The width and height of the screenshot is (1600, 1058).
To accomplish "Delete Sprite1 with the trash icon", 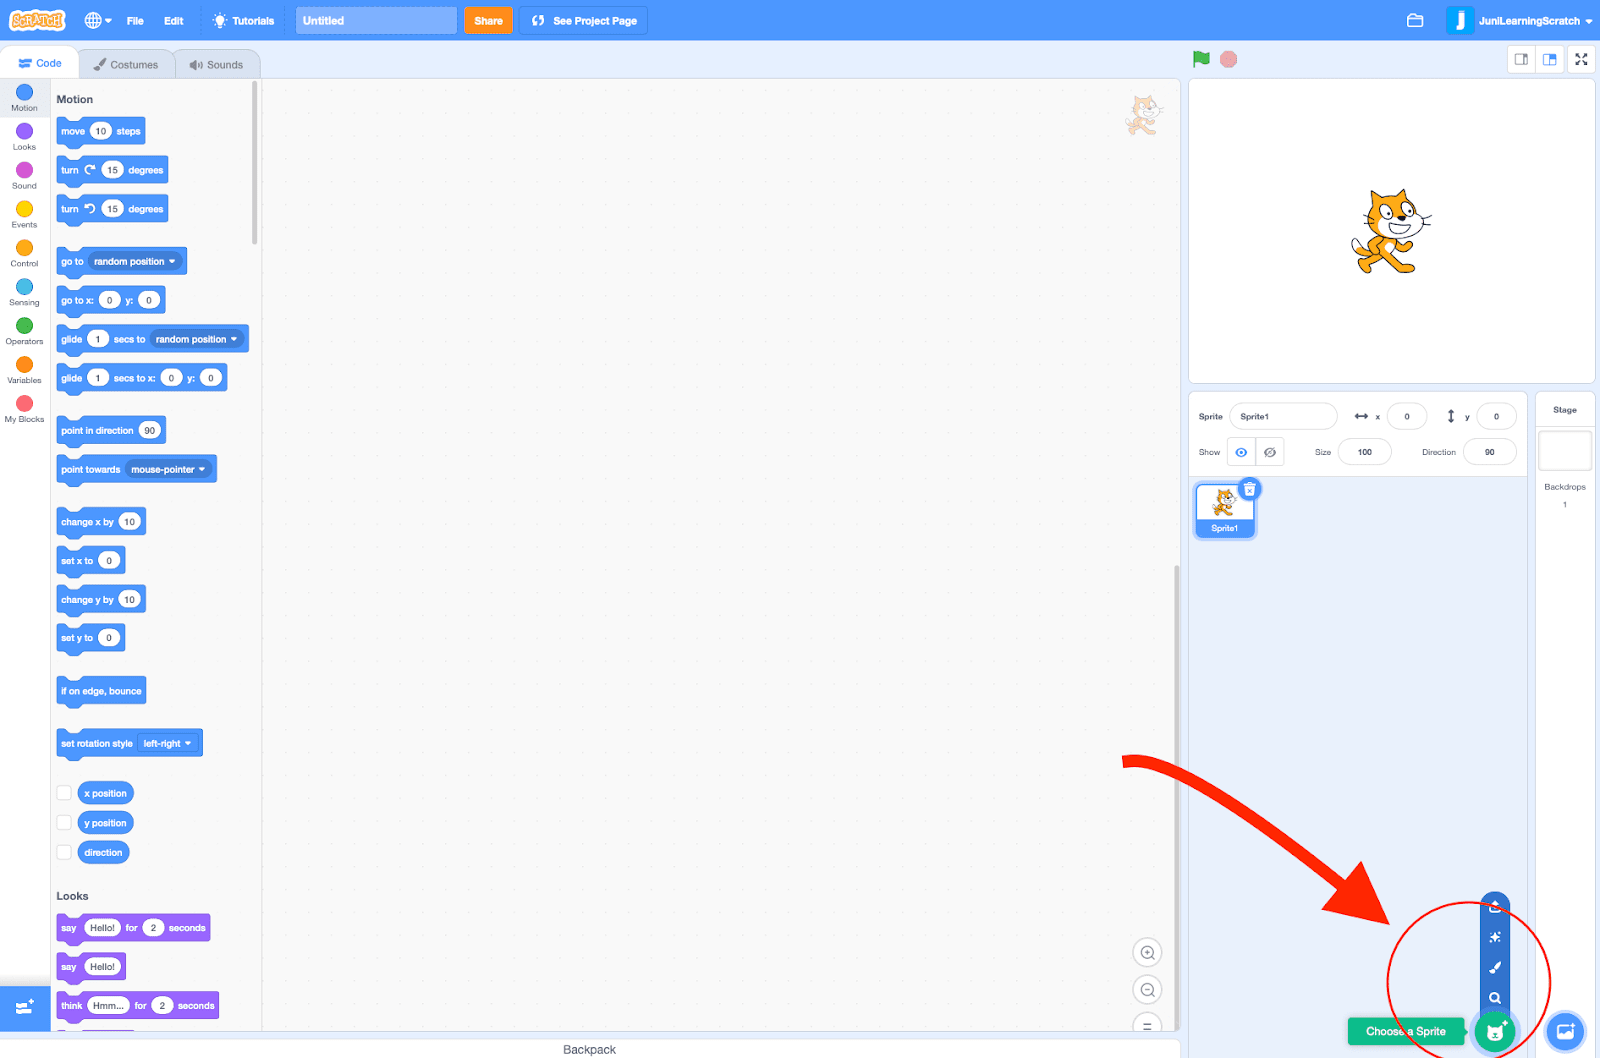I will coord(1250,489).
